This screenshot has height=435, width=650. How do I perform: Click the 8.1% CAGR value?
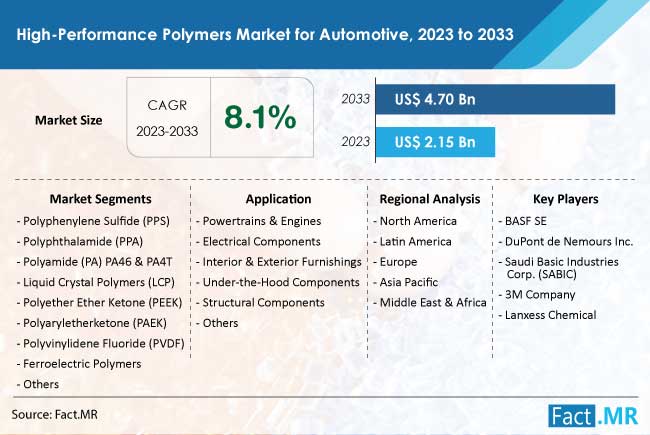click(x=260, y=117)
